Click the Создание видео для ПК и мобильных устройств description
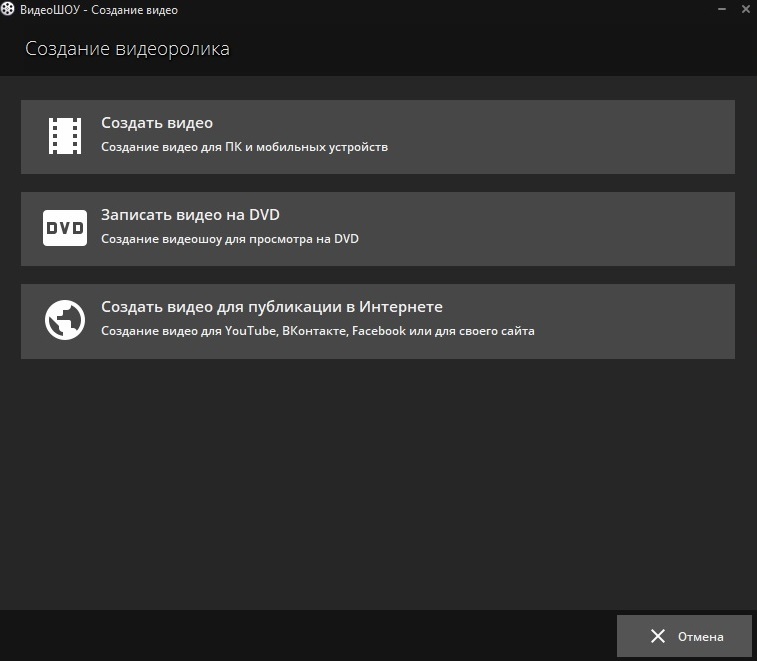Image resolution: width=757 pixels, height=661 pixels. (x=244, y=147)
